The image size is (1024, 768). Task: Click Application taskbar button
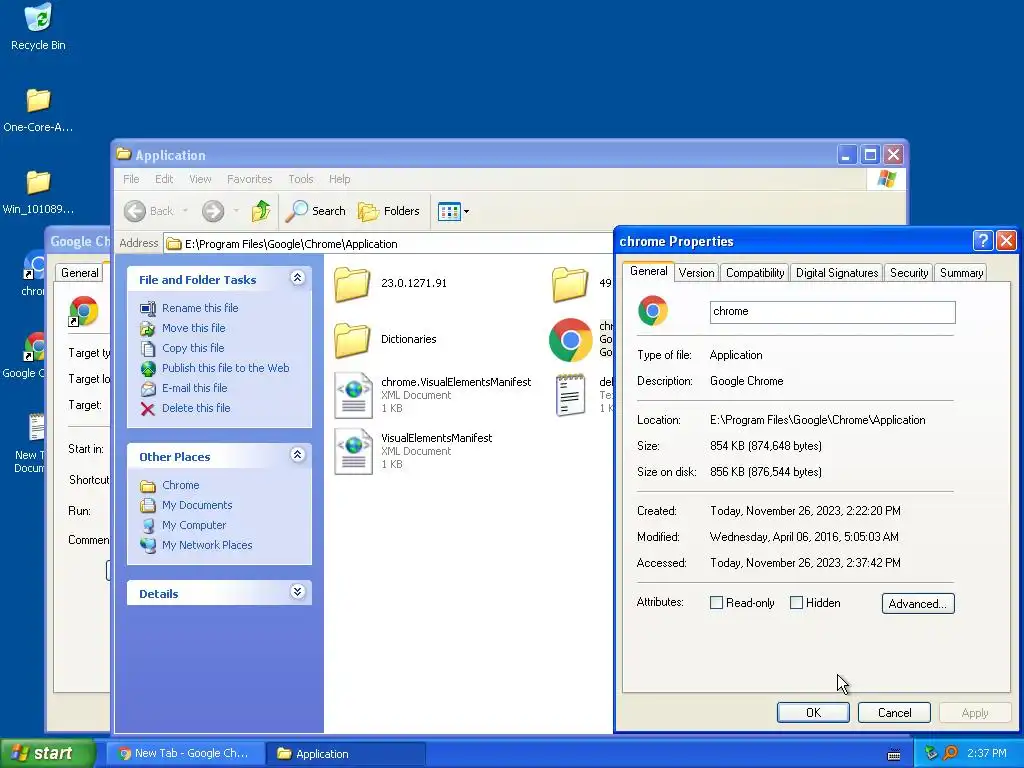[345, 754]
